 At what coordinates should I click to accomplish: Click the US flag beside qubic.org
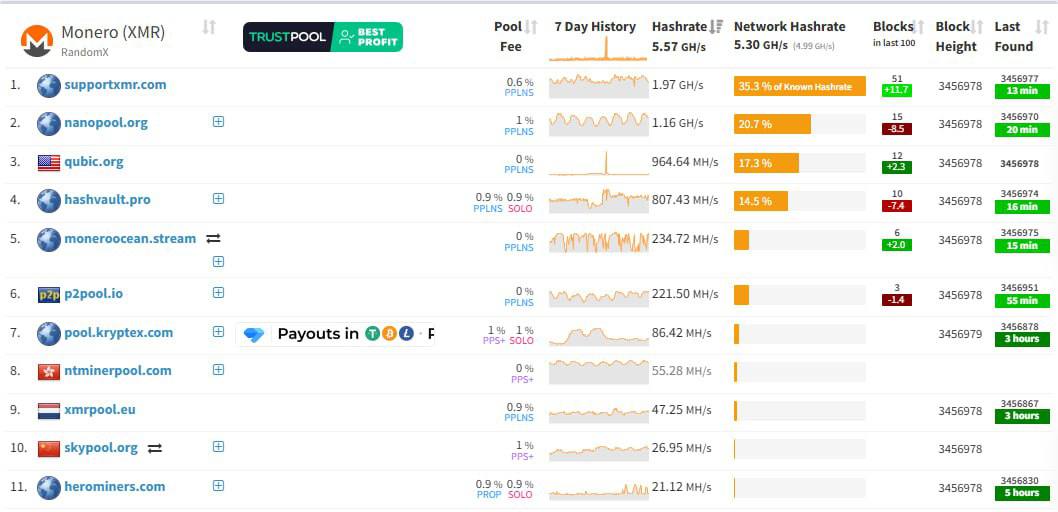point(49,163)
